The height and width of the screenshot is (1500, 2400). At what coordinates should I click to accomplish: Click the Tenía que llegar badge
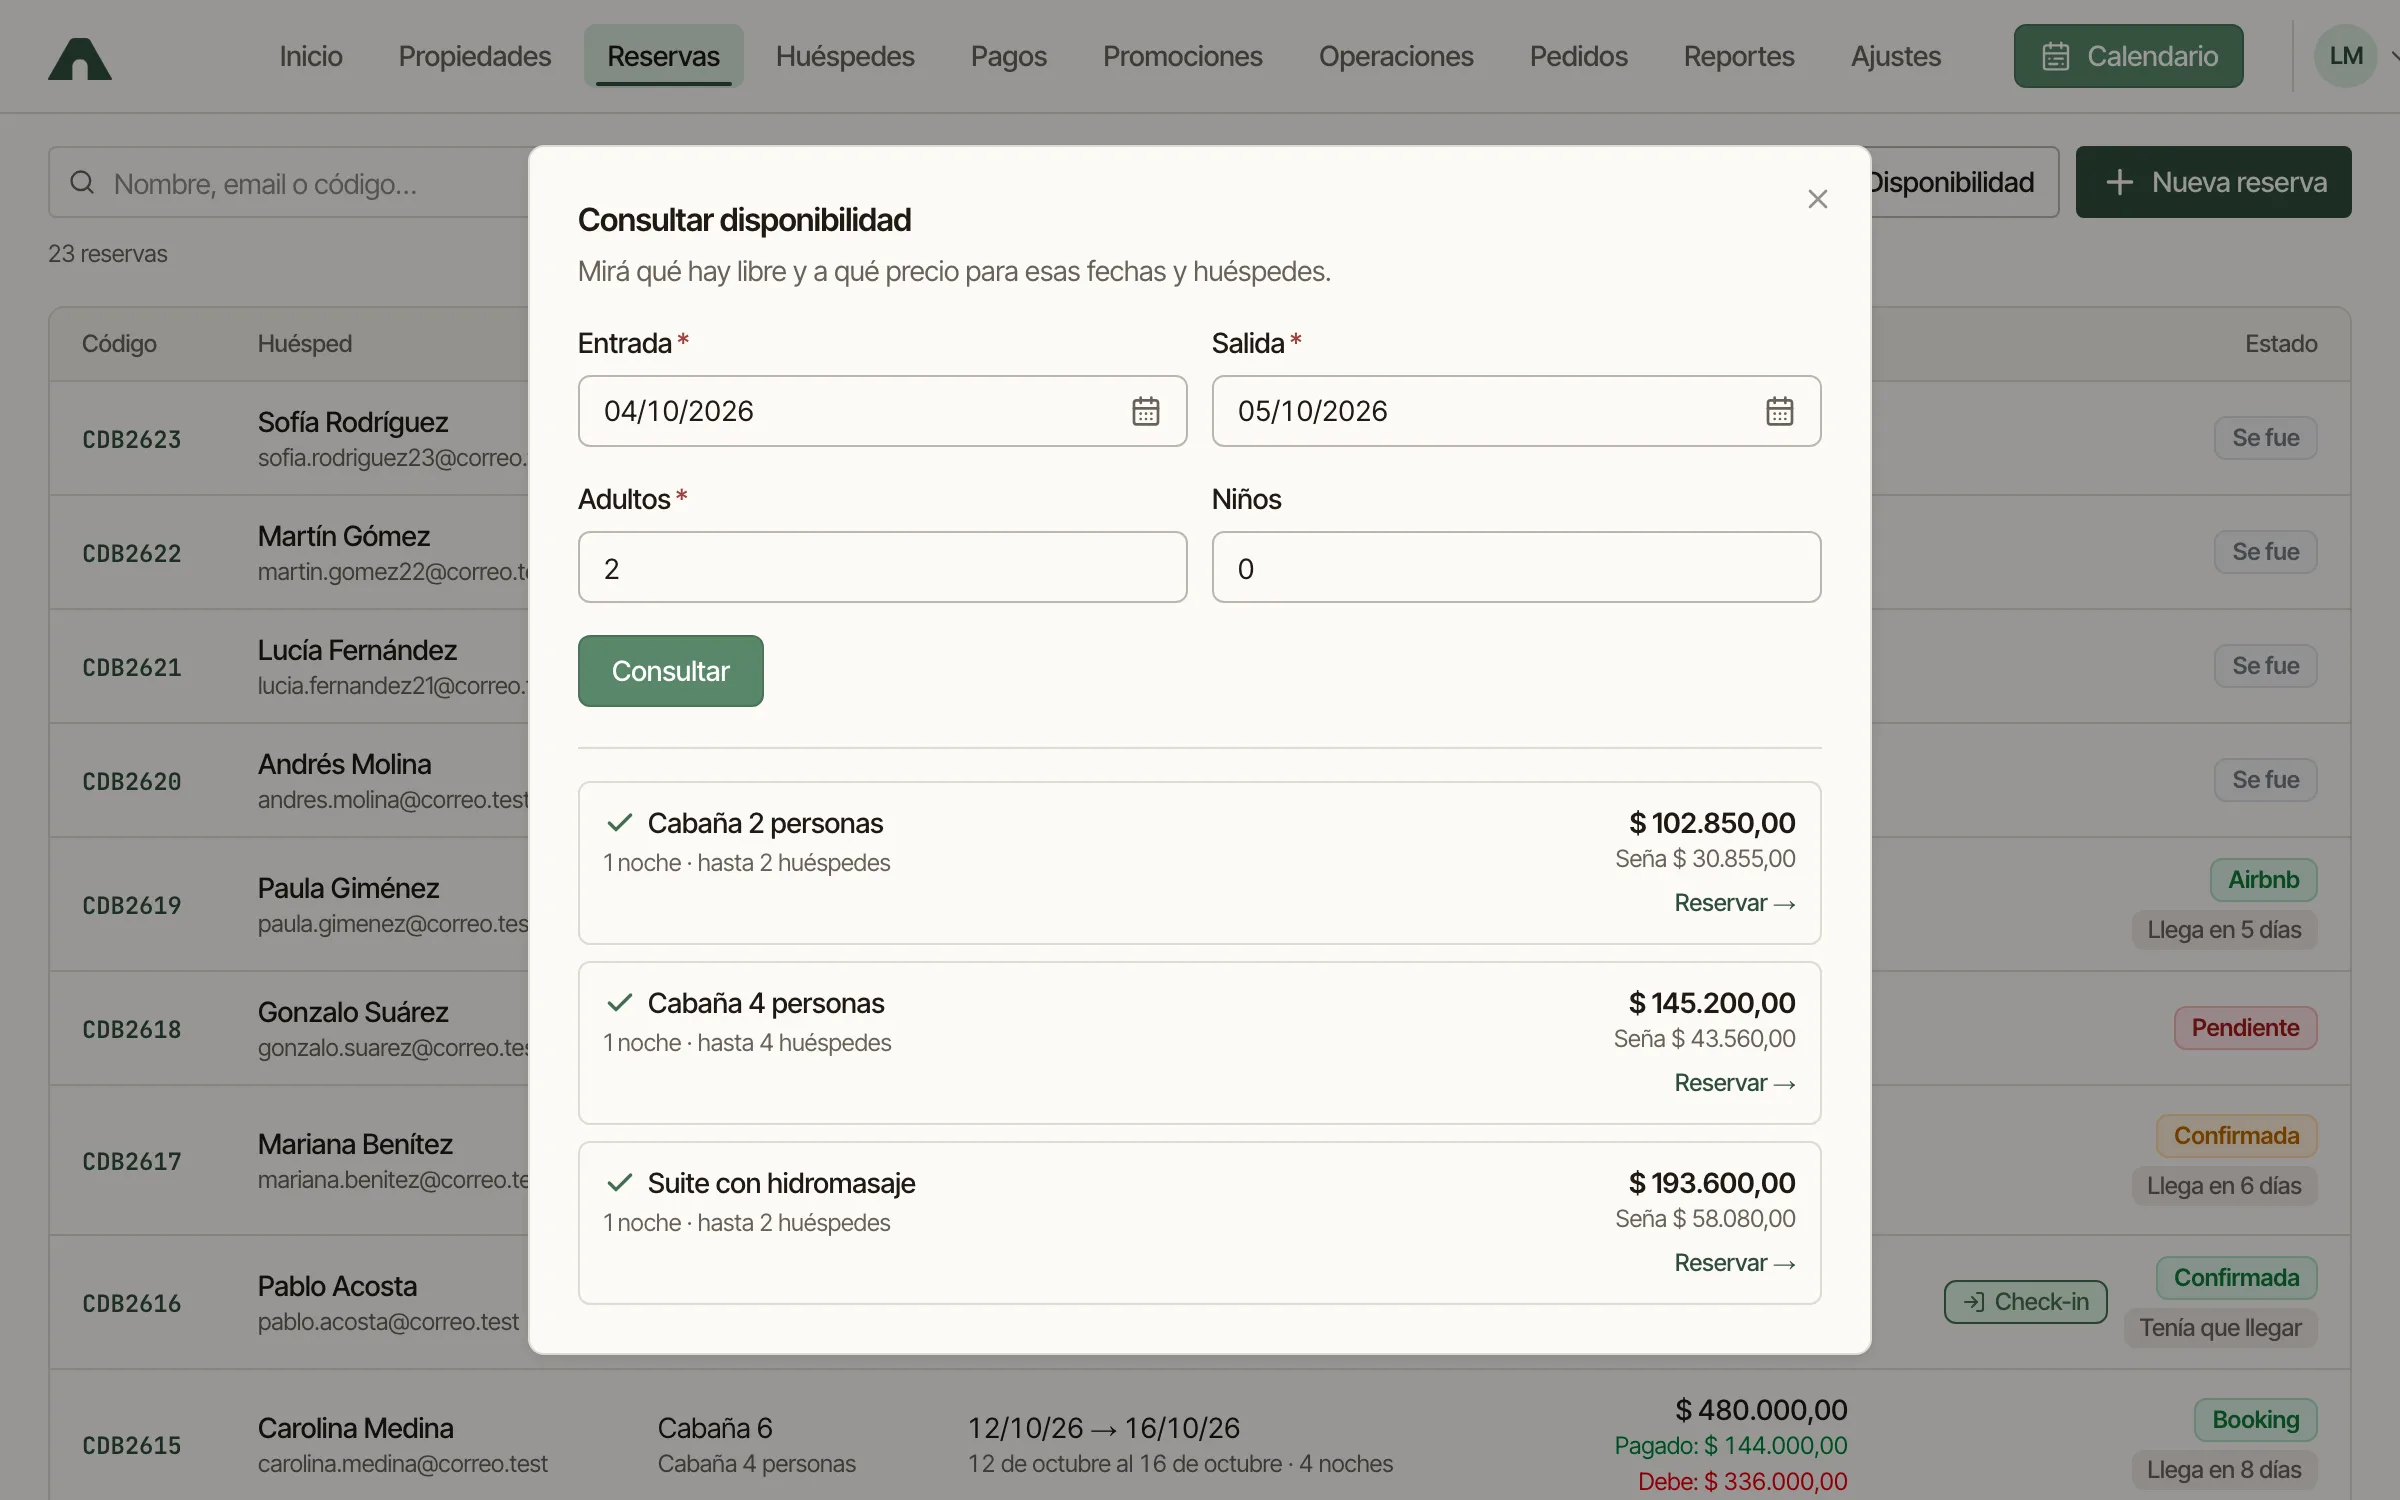(x=2221, y=1328)
